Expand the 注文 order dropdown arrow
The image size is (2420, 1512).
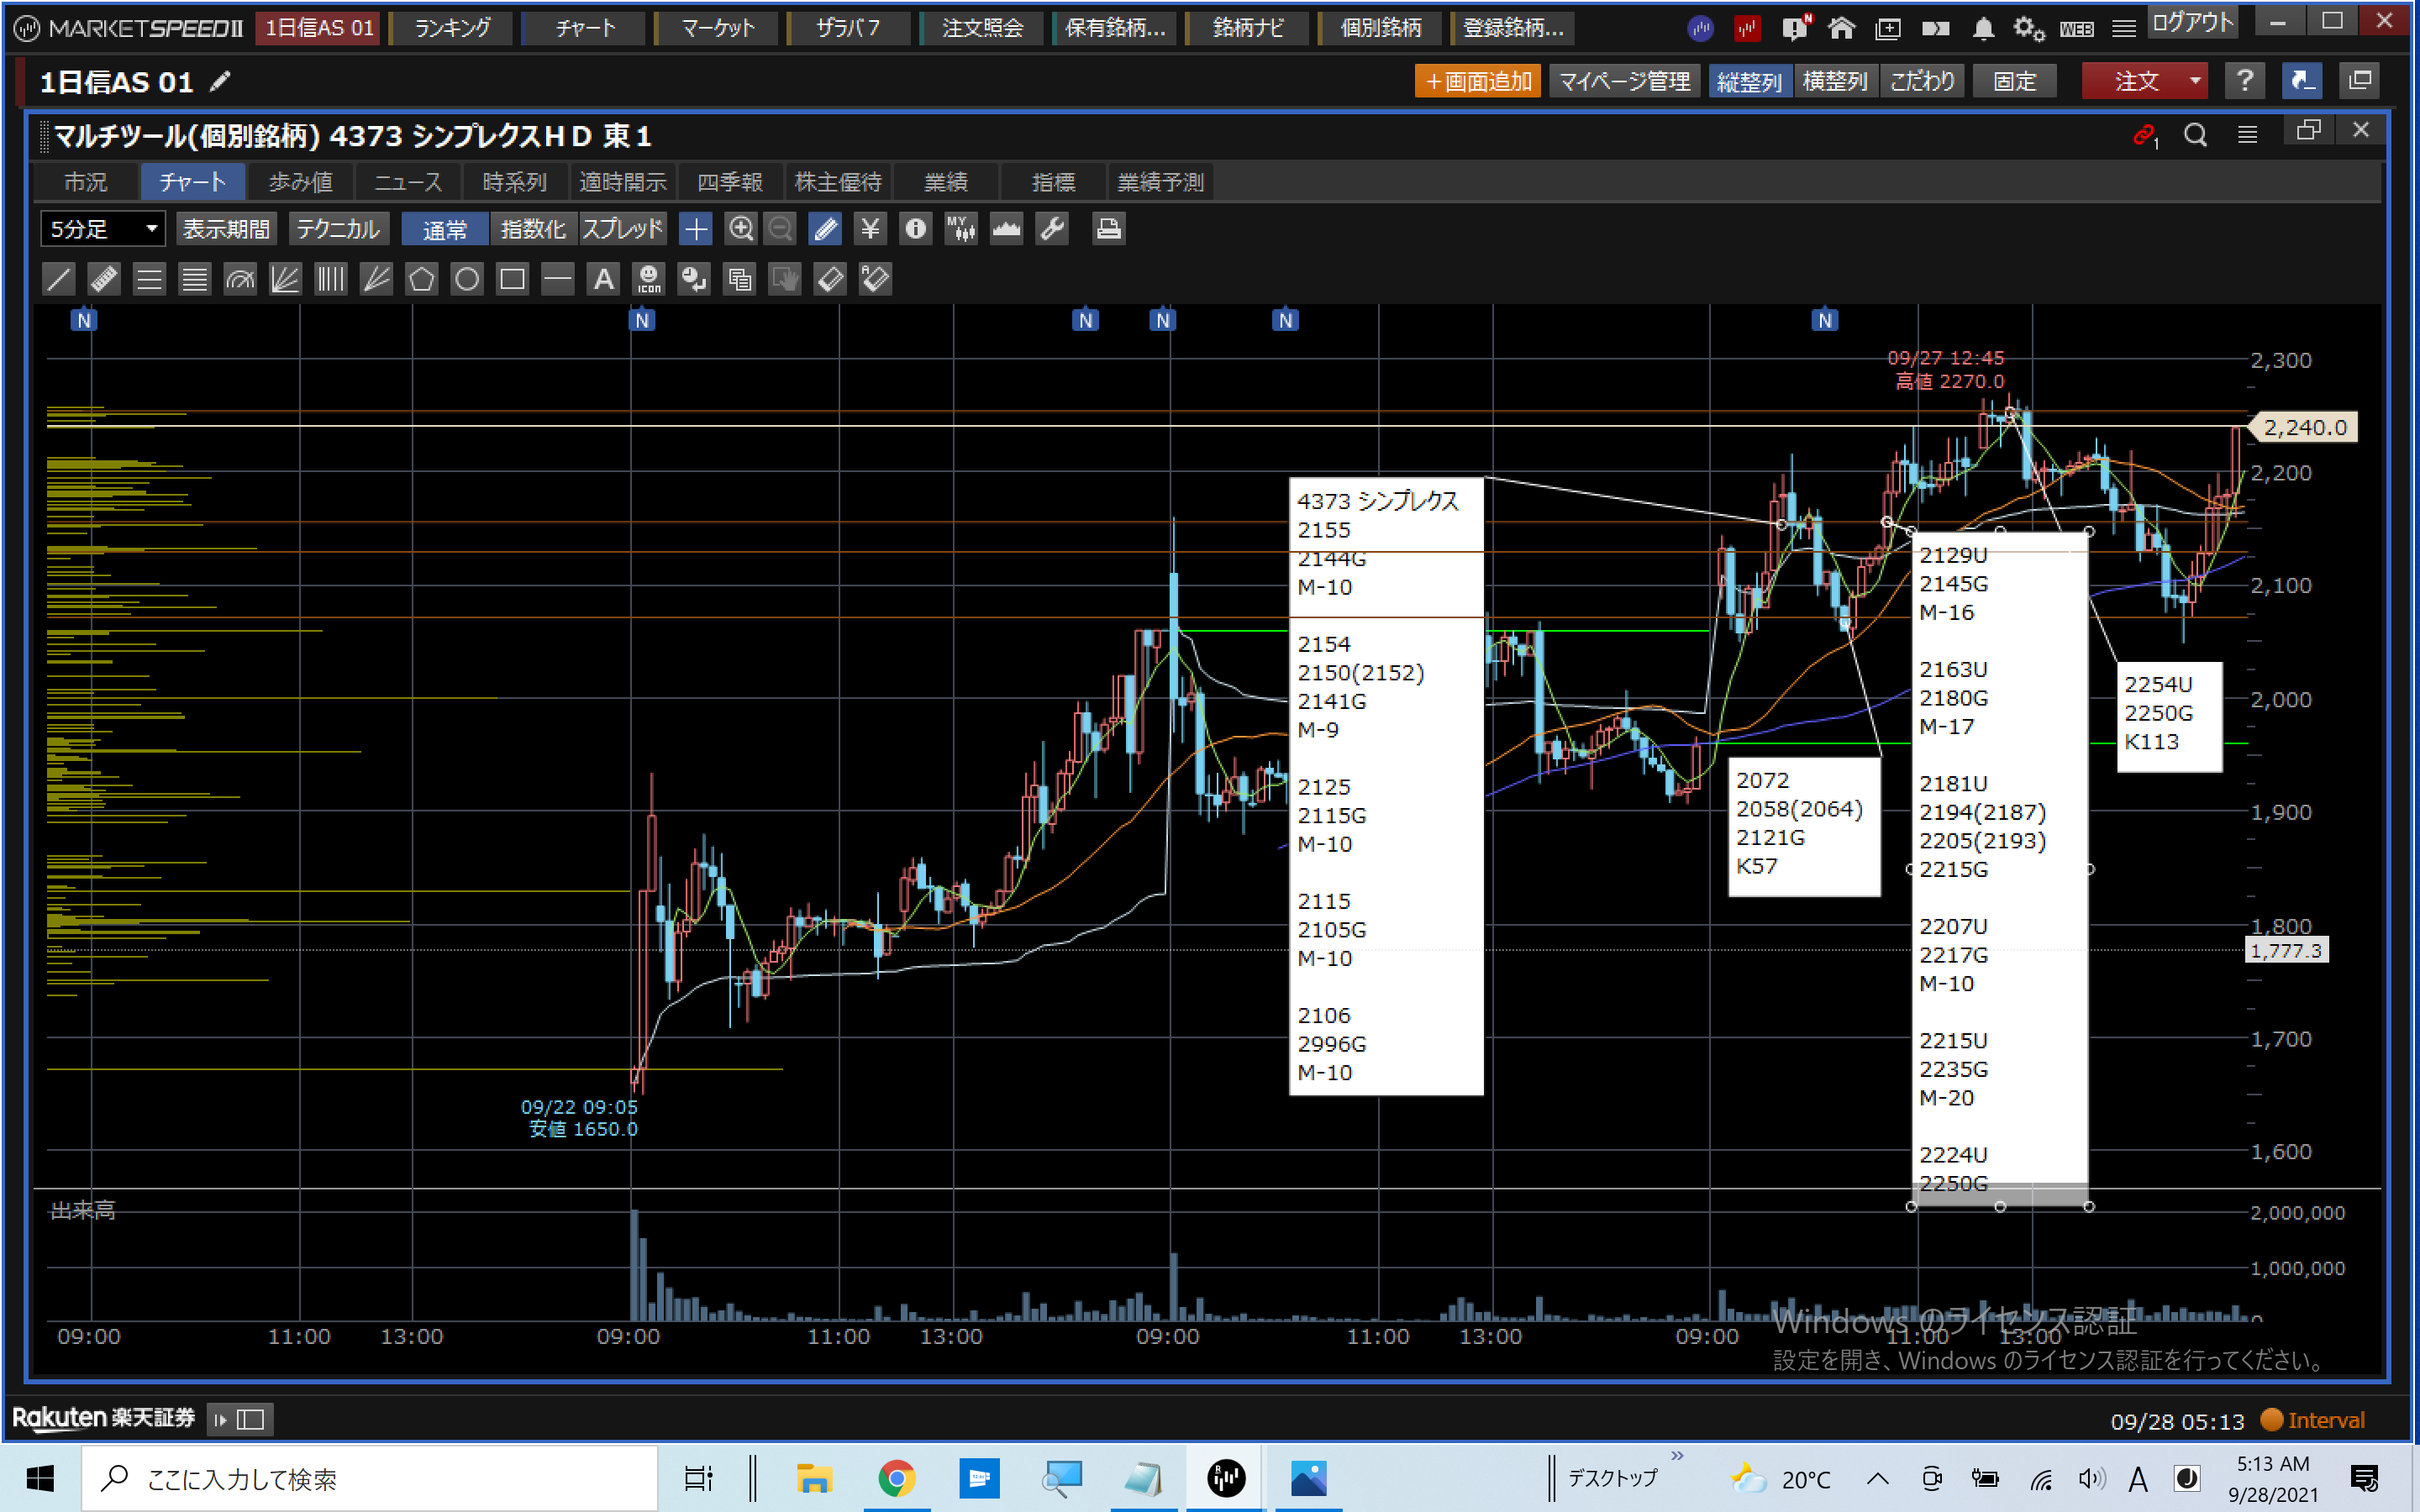pyautogui.click(x=2195, y=81)
